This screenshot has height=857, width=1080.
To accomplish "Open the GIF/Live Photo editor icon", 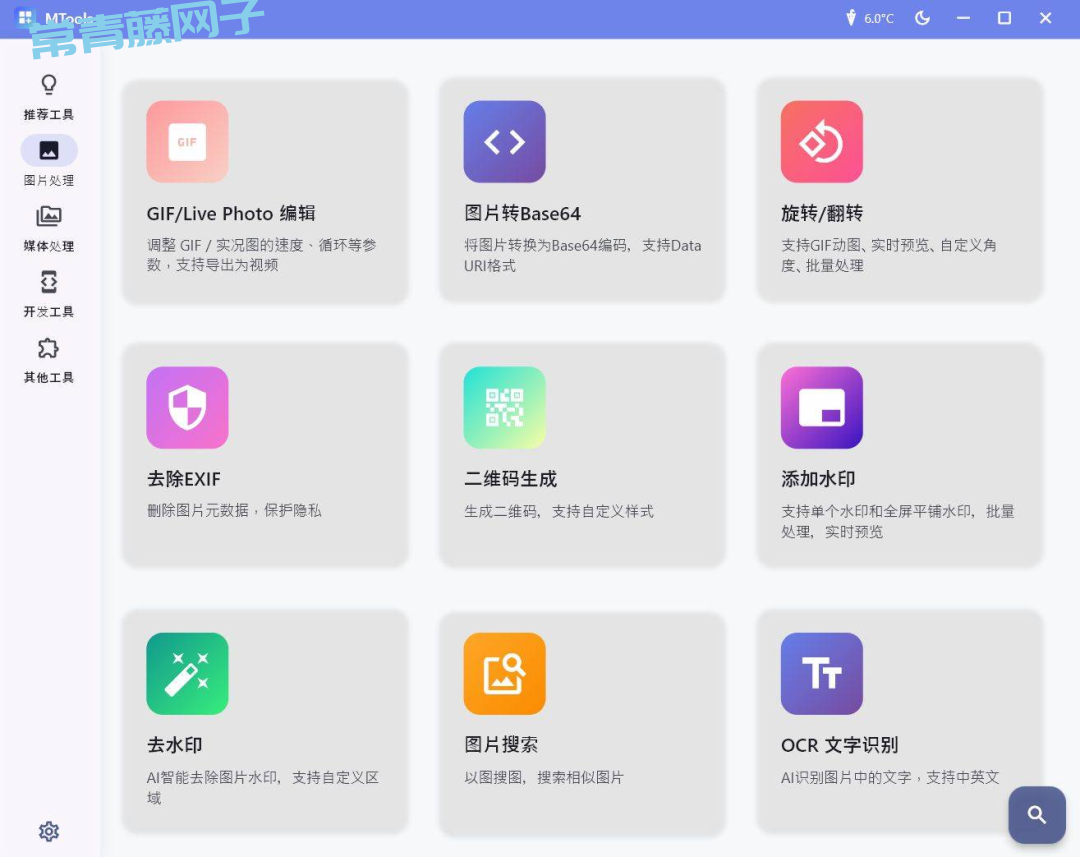I will (x=187, y=142).
